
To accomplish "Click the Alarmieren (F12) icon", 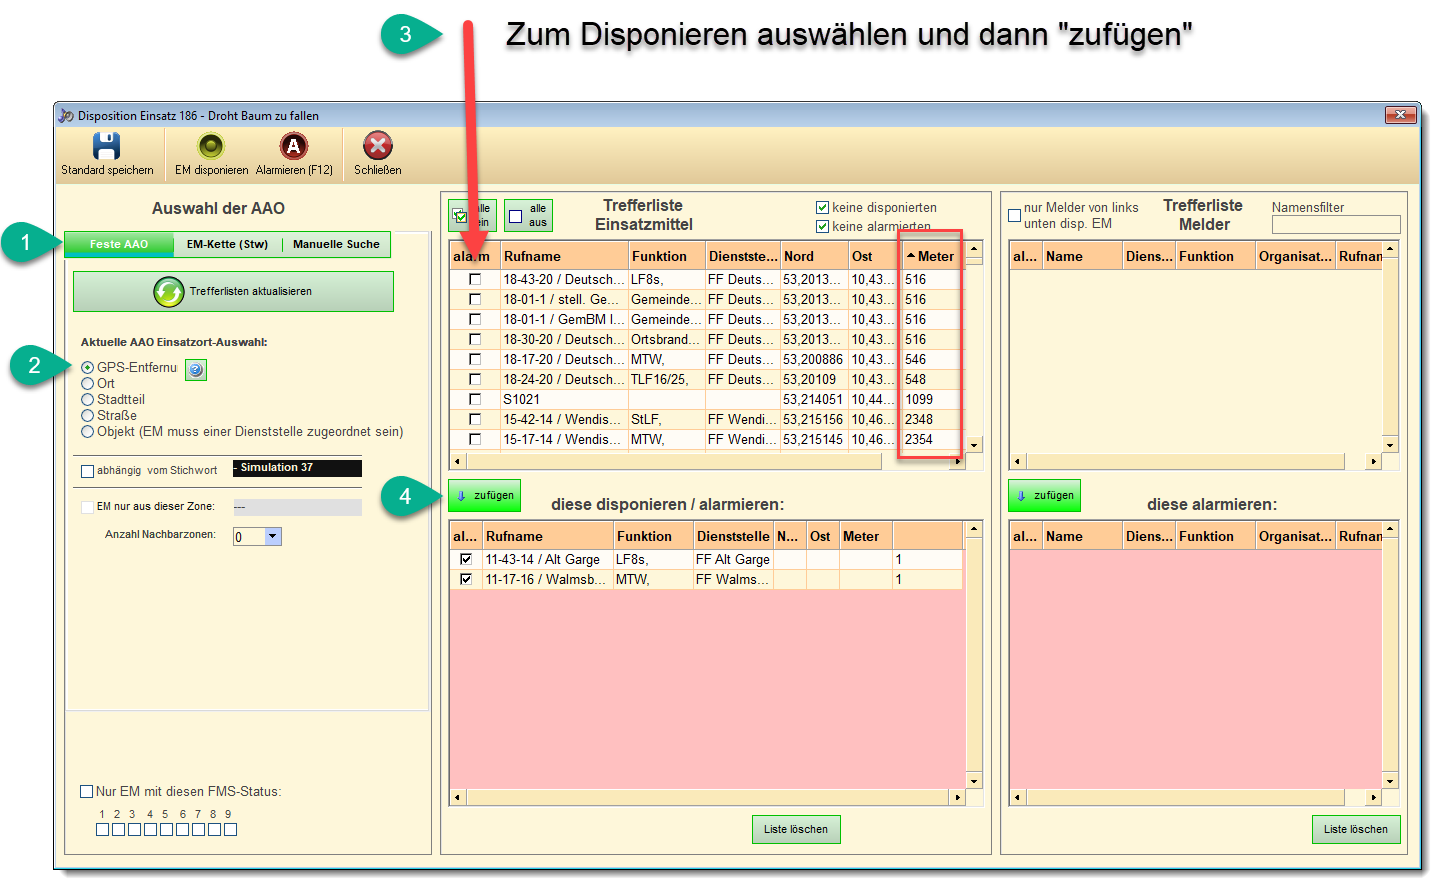I will pos(294,147).
